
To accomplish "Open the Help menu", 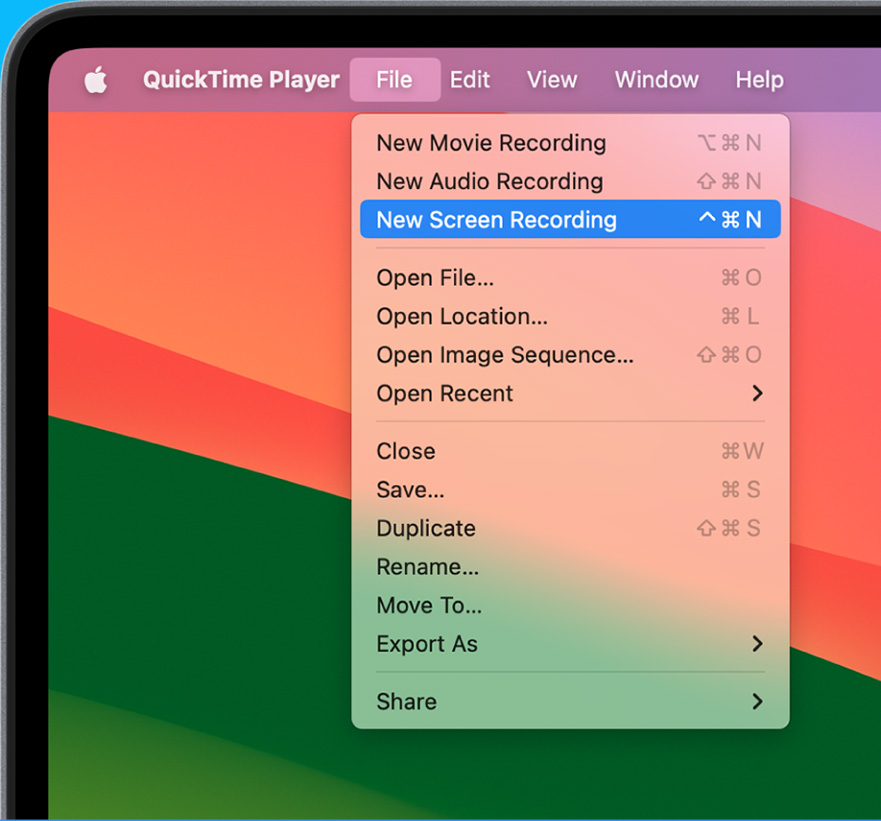I will pyautogui.click(x=759, y=80).
